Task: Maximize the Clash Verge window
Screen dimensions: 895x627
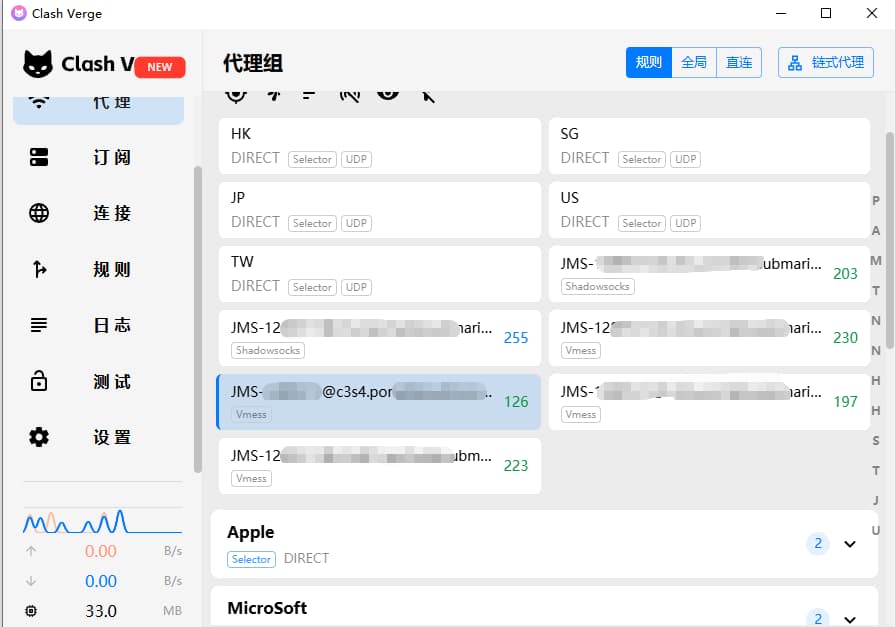Action: (826, 13)
